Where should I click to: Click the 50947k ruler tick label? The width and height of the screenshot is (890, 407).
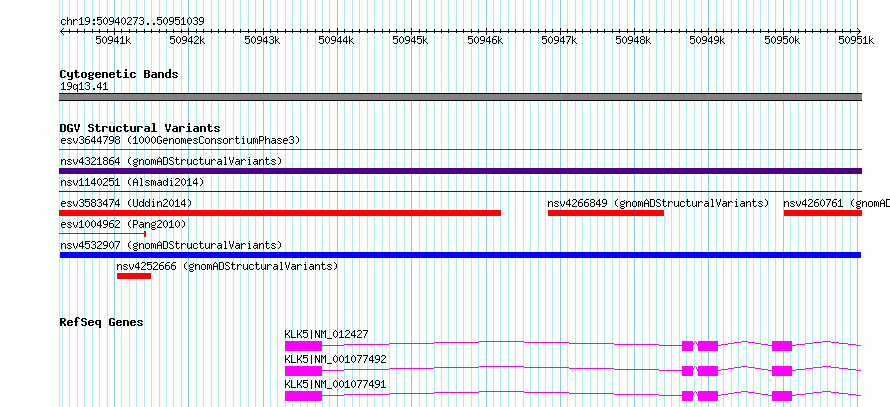(x=560, y=40)
